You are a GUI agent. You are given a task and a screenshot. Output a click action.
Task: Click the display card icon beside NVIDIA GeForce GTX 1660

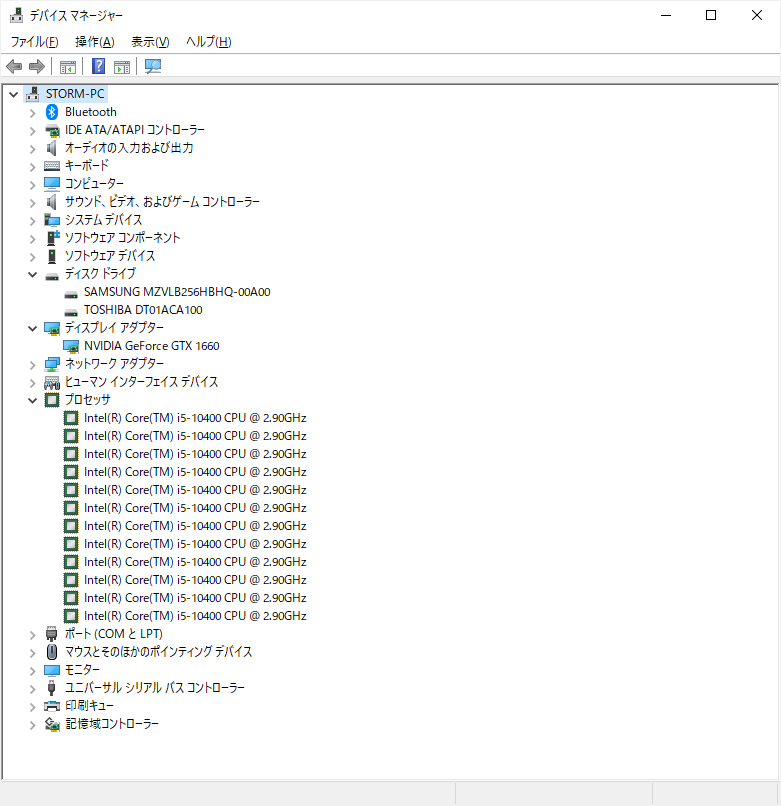[x=71, y=346]
